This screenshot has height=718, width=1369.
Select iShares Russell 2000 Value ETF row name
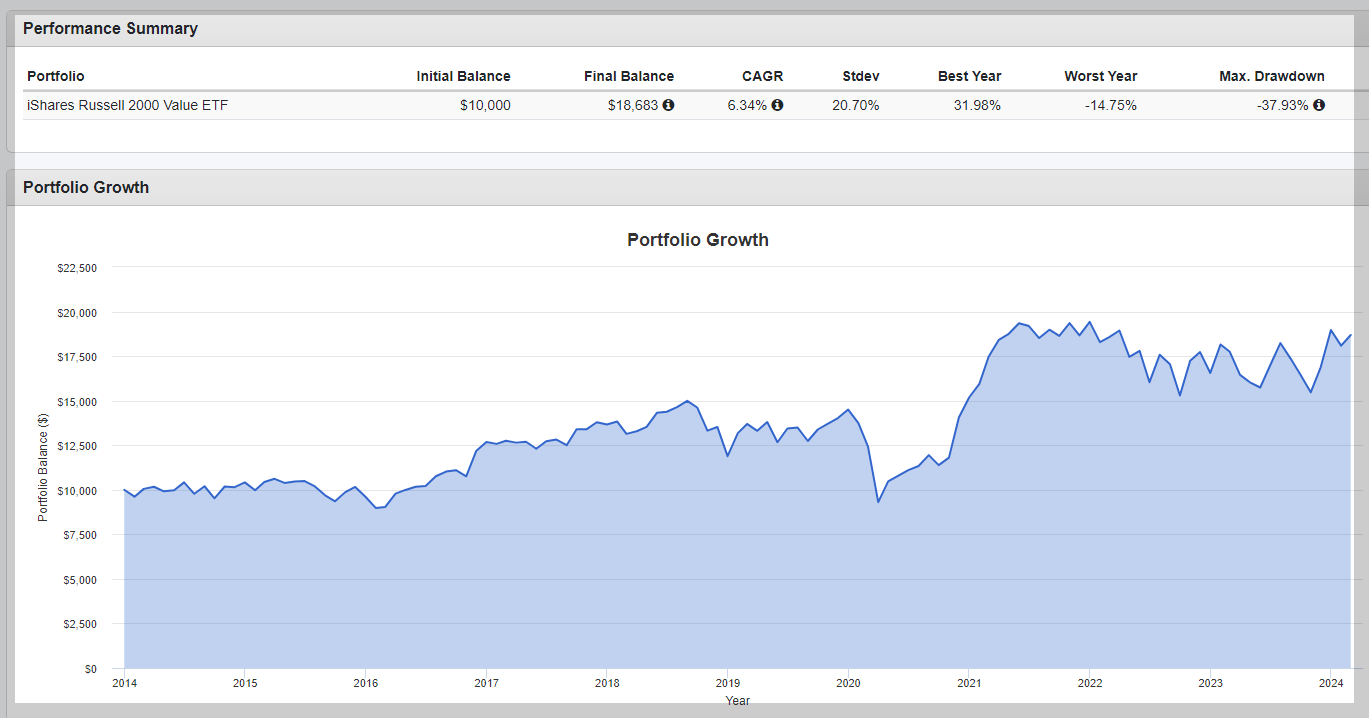(127, 105)
